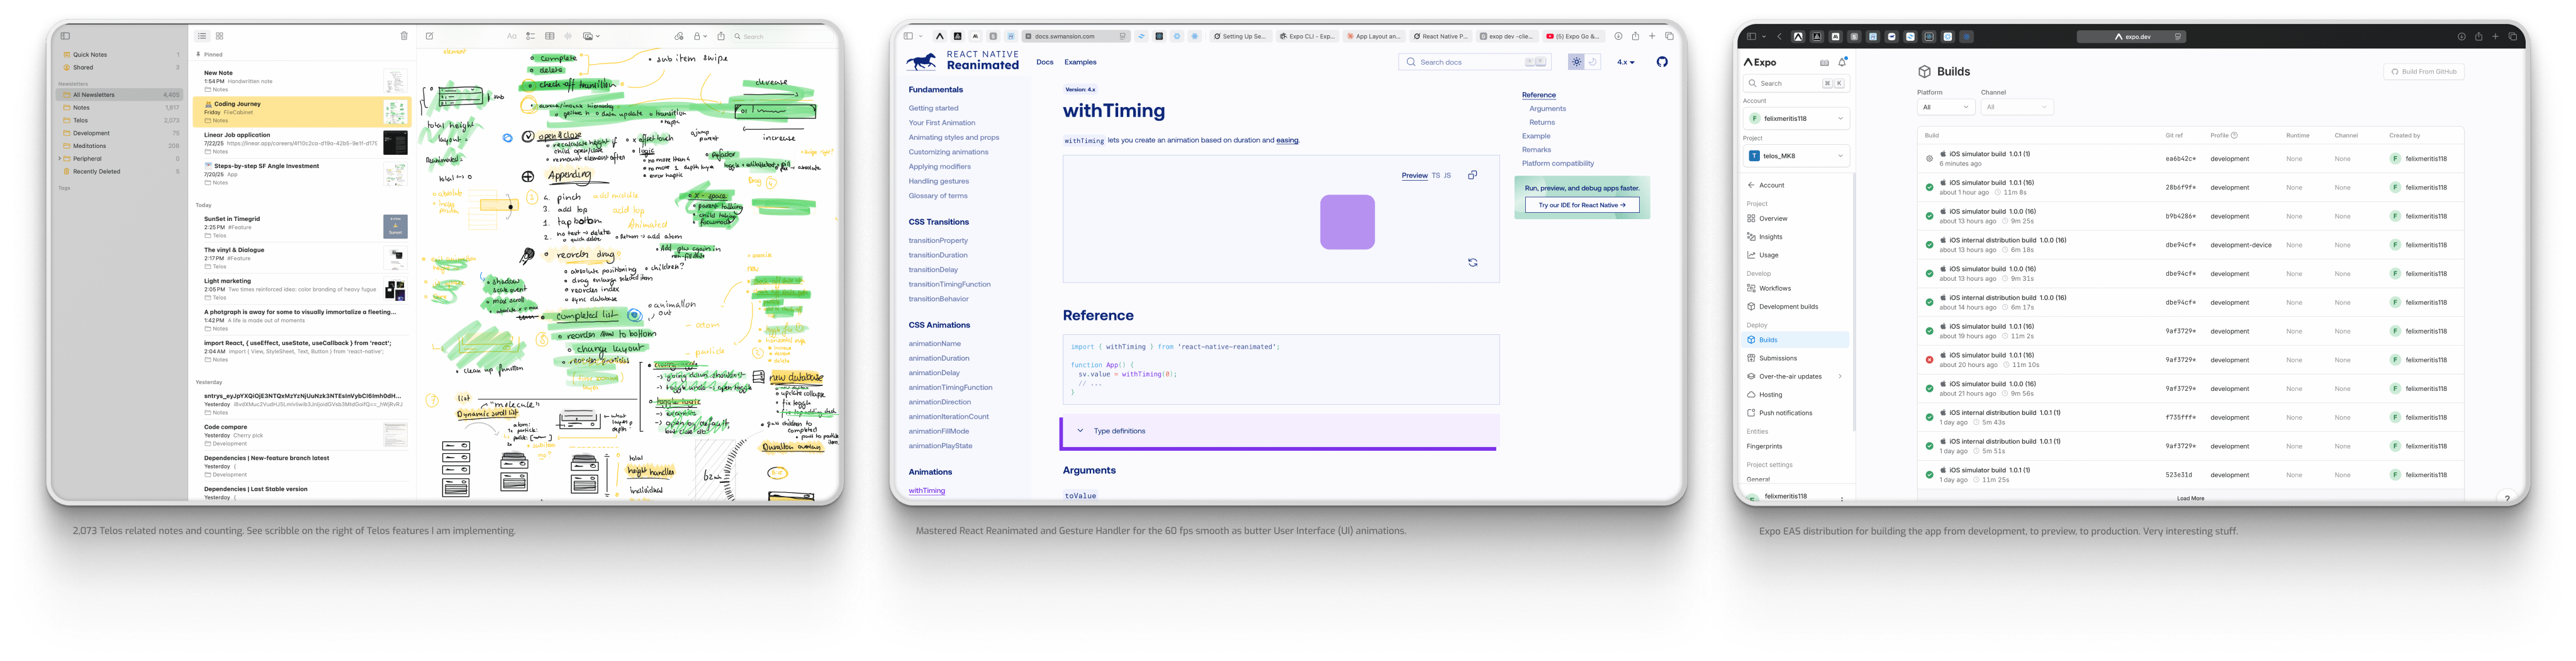The image size is (2576, 661).
Task: Open the Recently Deleted folder
Action: tap(120, 171)
